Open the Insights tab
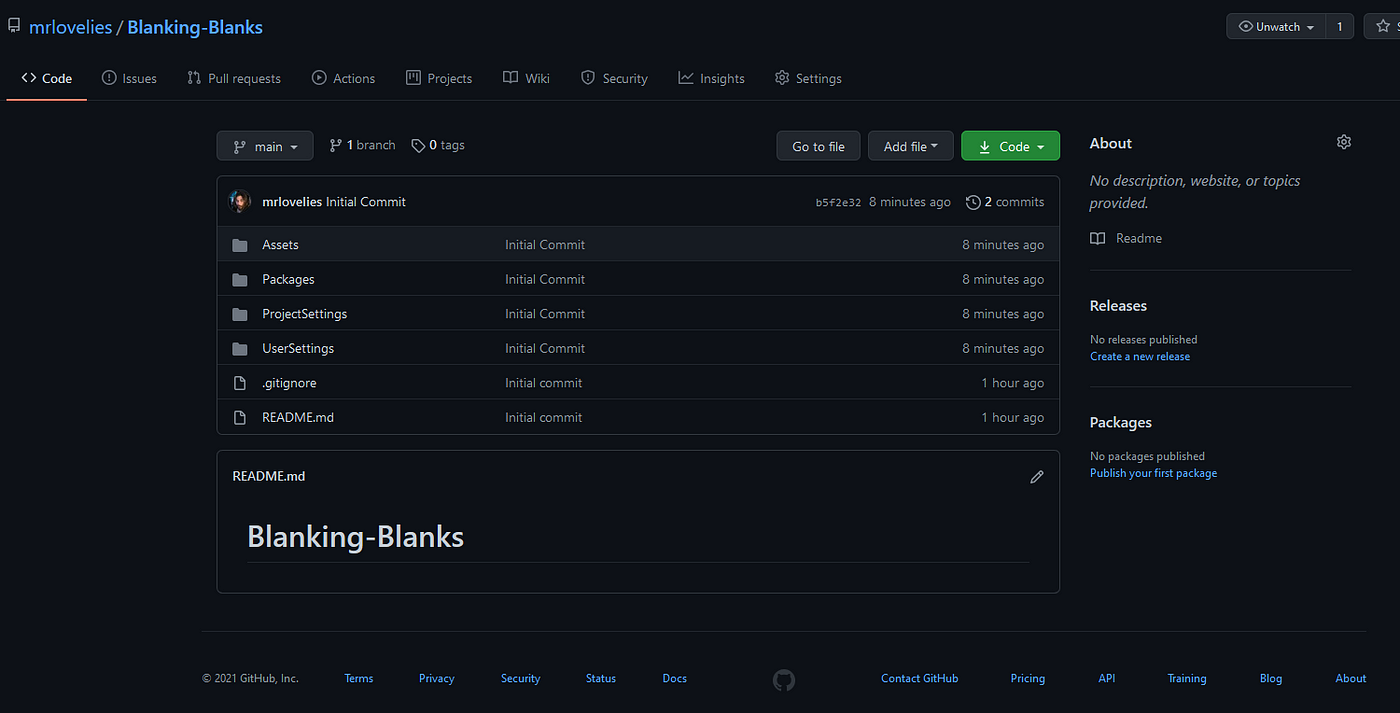The image size is (1400, 713). click(x=711, y=78)
